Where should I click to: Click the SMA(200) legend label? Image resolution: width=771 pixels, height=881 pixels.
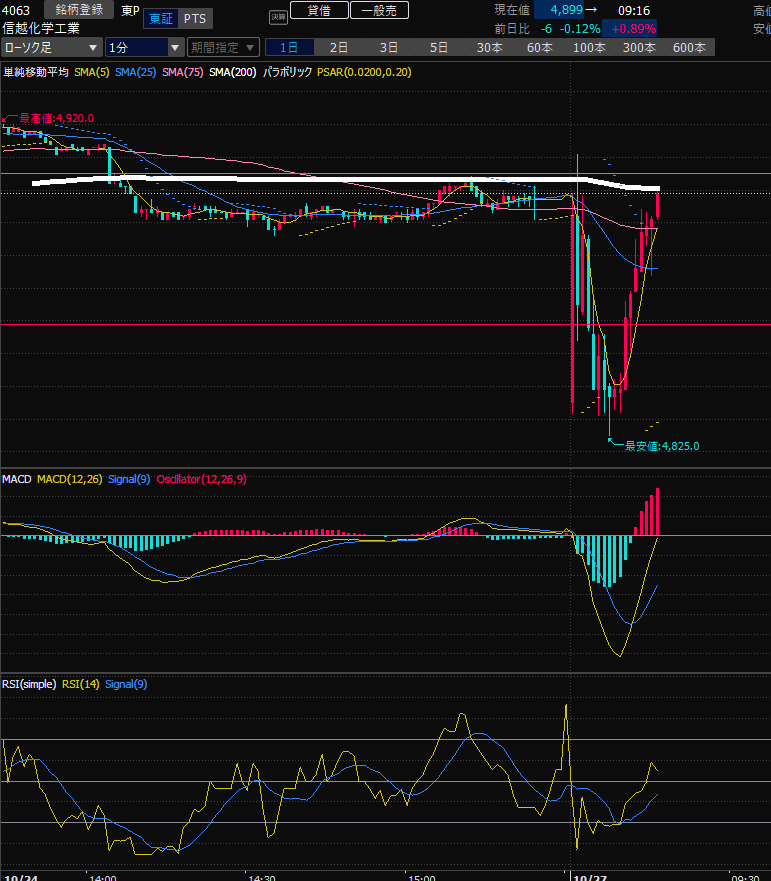(232, 72)
